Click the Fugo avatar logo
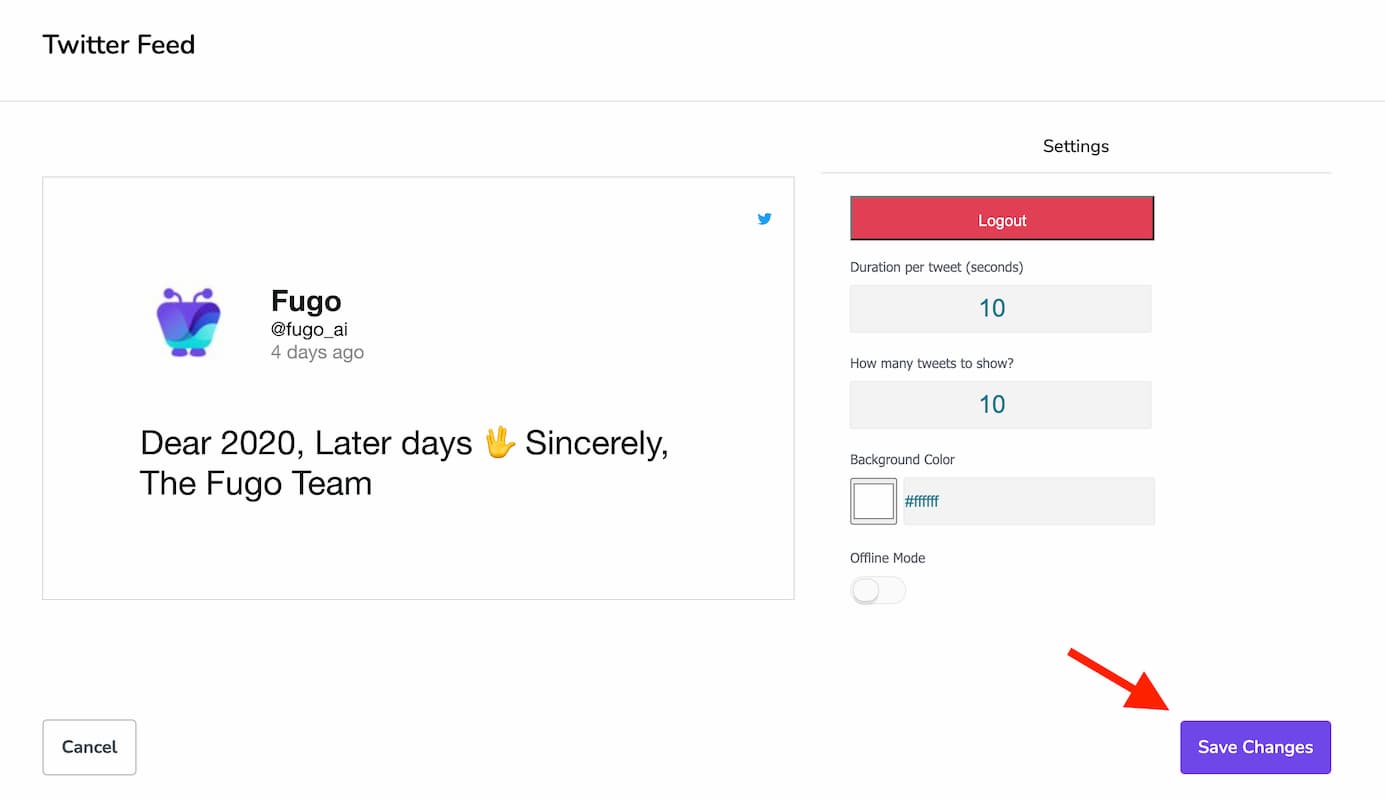The height and width of the screenshot is (800, 1385). point(188,322)
